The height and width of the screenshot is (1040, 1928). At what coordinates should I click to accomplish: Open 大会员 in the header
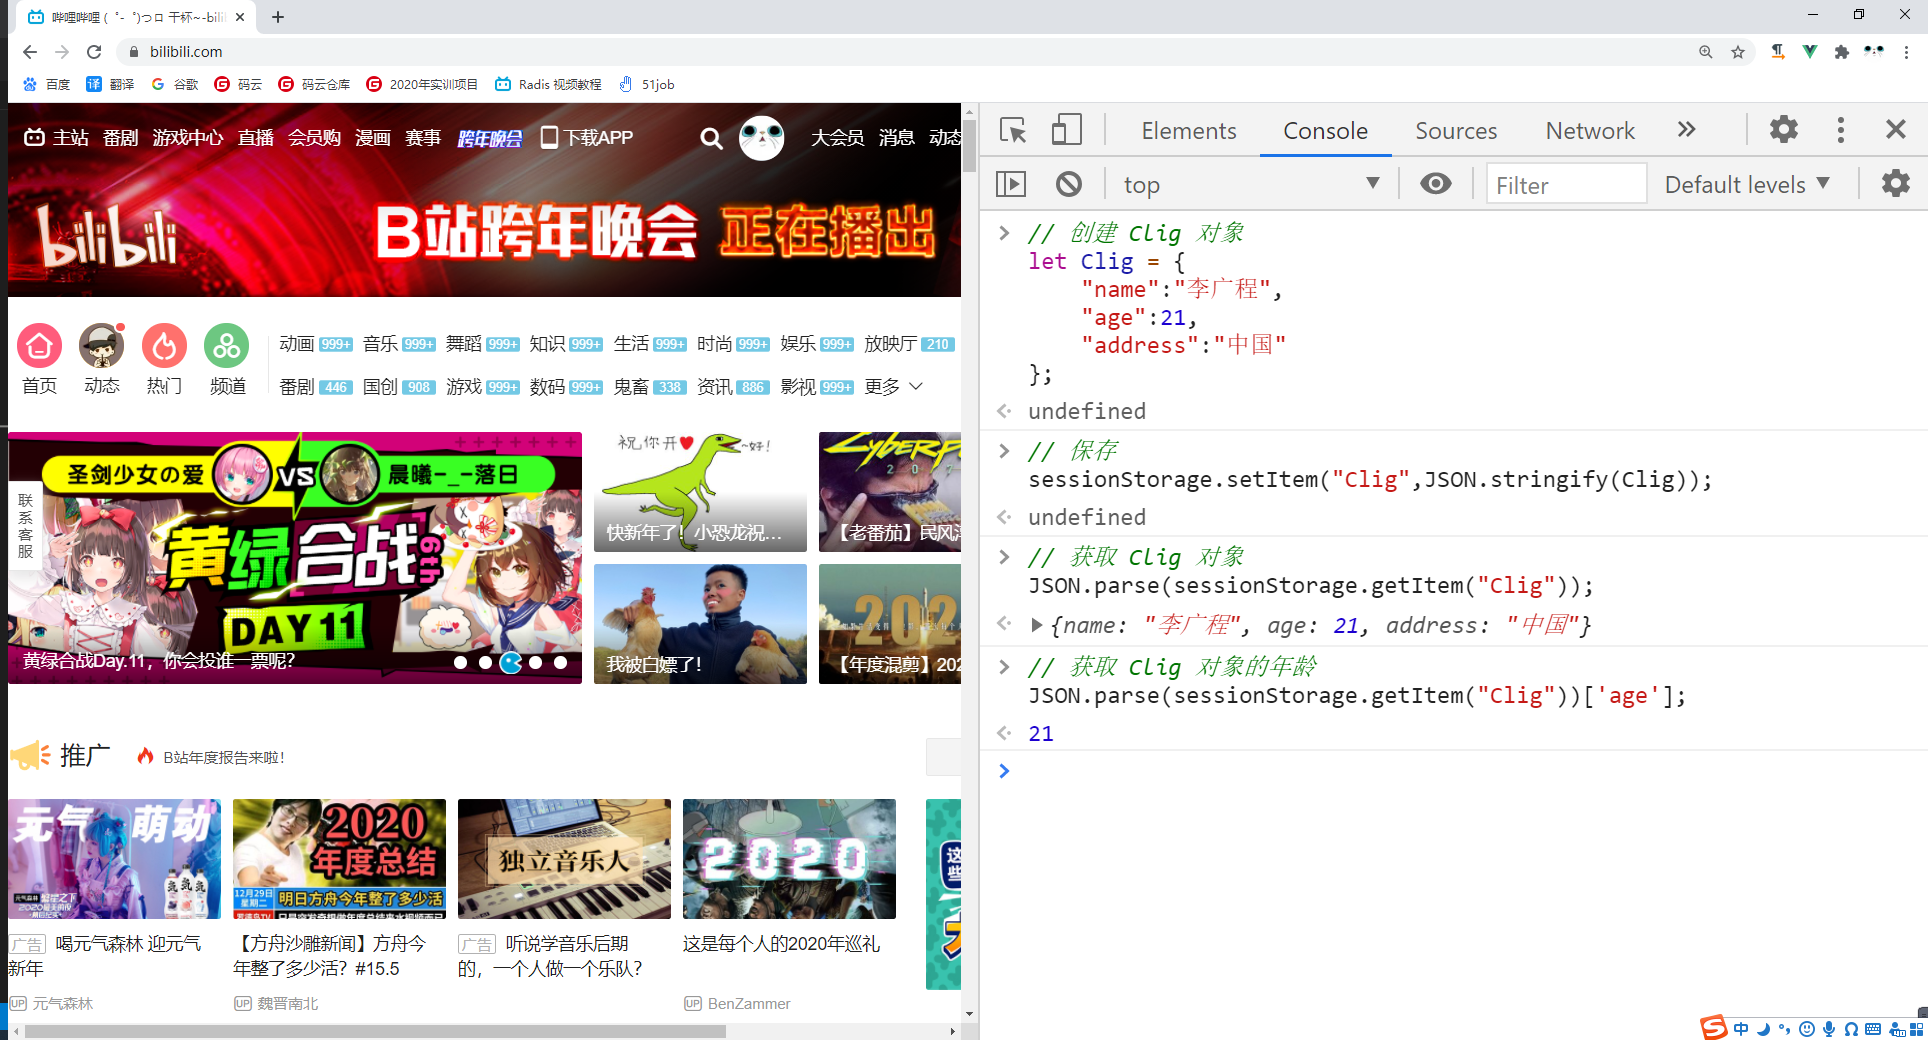coord(837,137)
